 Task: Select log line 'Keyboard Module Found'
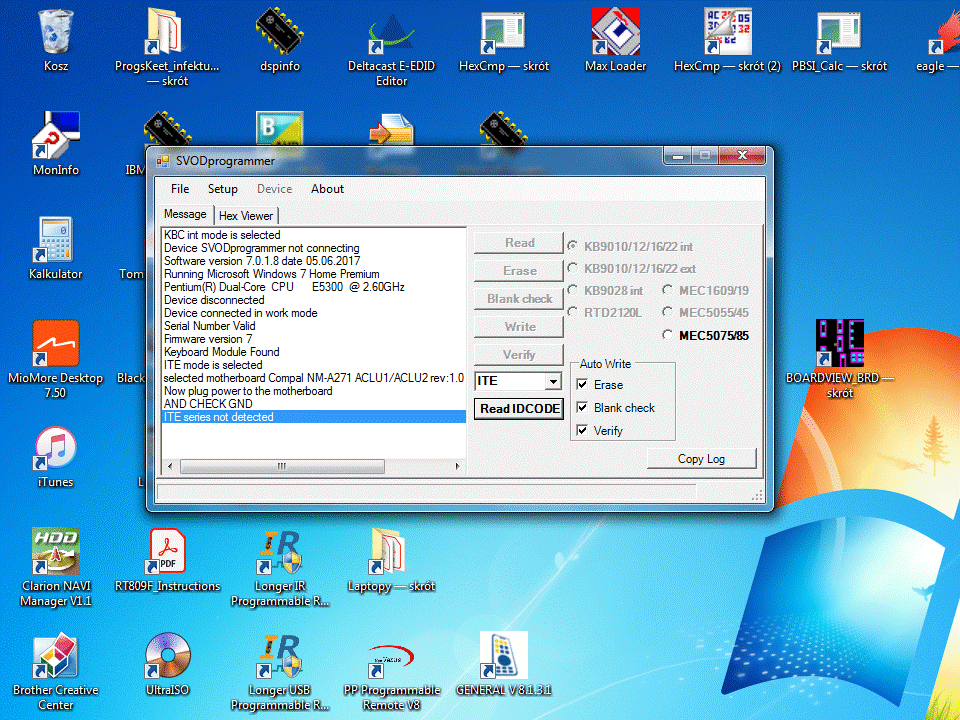click(x=314, y=352)
